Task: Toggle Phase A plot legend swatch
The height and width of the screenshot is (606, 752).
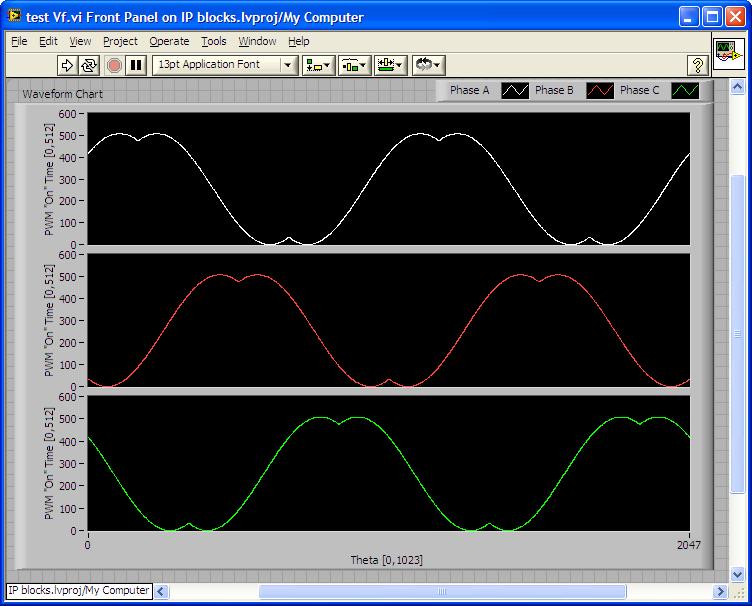Action: pyautogui.click(x=515, y=91)
